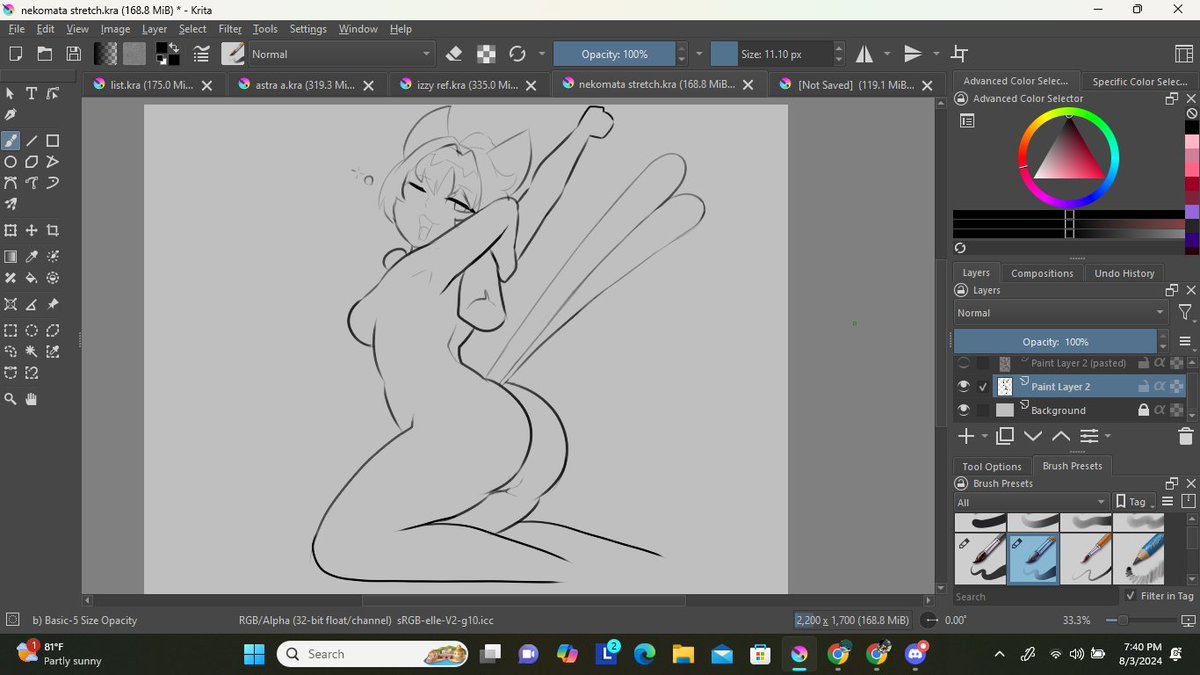This screenshot has height=675, width=1200.
Task: Open the layer filter funnel menu
Action: 1185,313
